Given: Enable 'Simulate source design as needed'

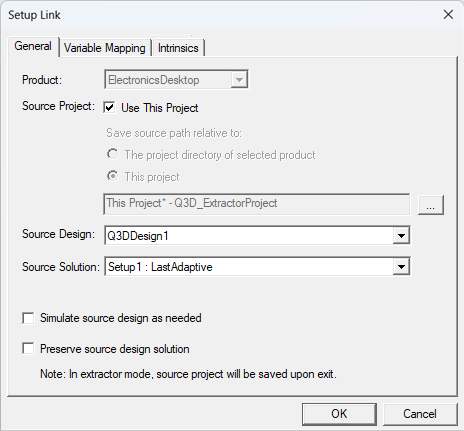Looking at the screenshot, I should pos(28,318).
